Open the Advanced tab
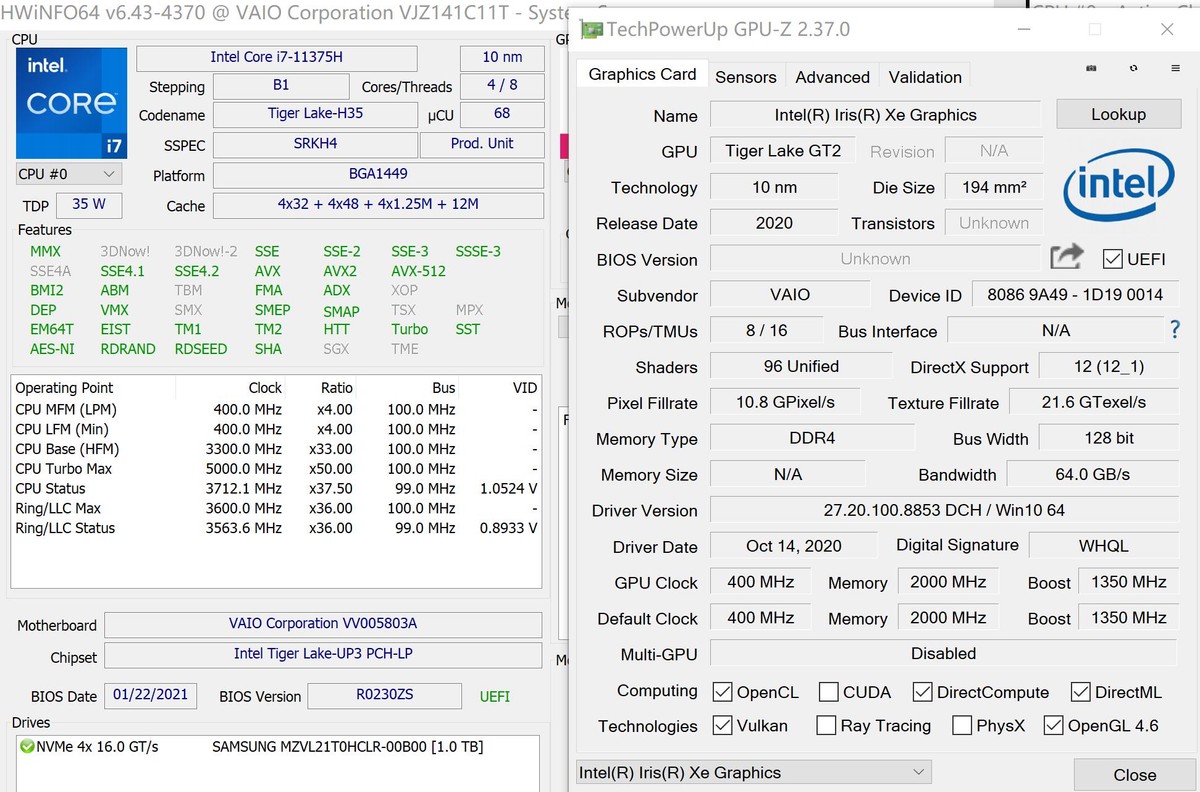The width and height of the screenshot is (1200, 792). pos(833,77)
